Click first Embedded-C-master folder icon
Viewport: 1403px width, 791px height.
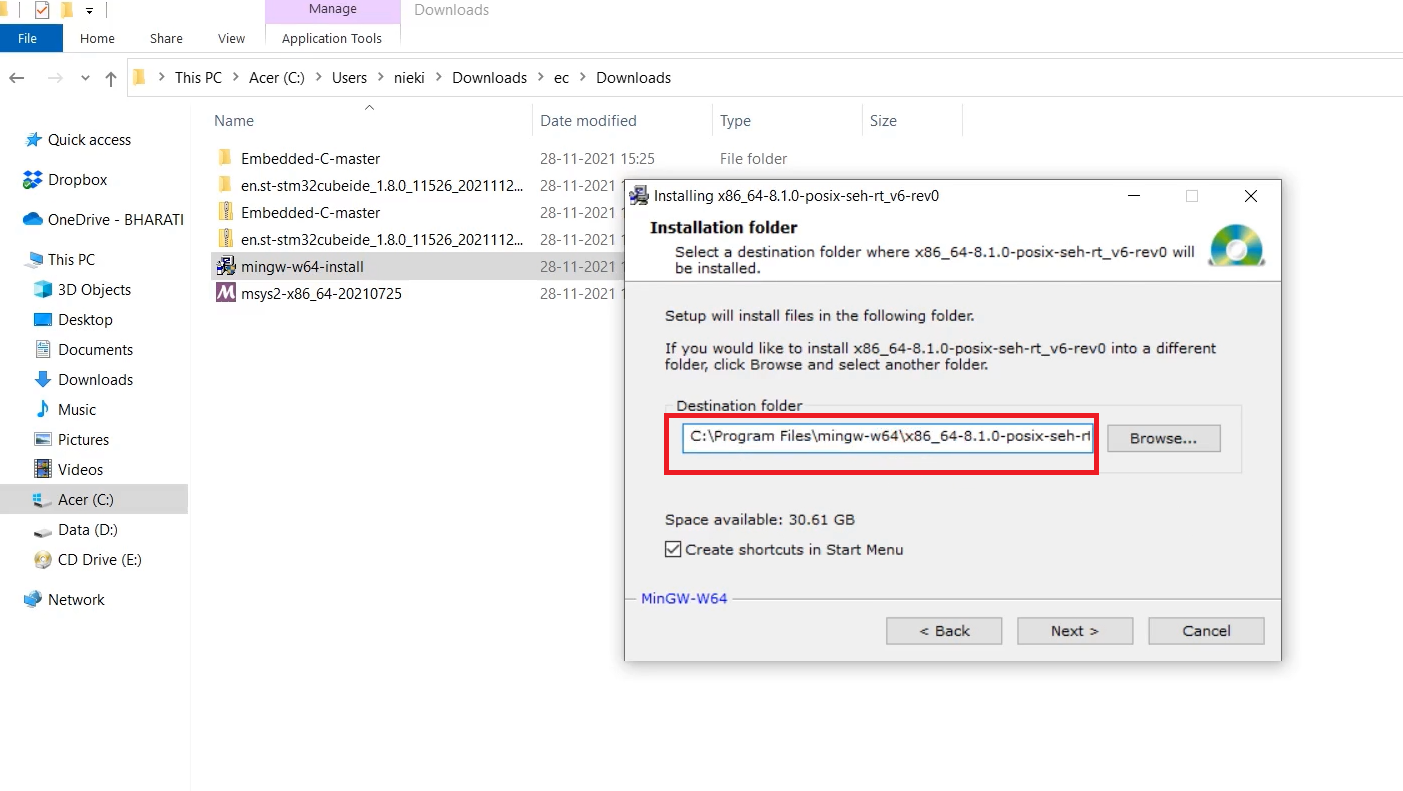pos(225,158)
